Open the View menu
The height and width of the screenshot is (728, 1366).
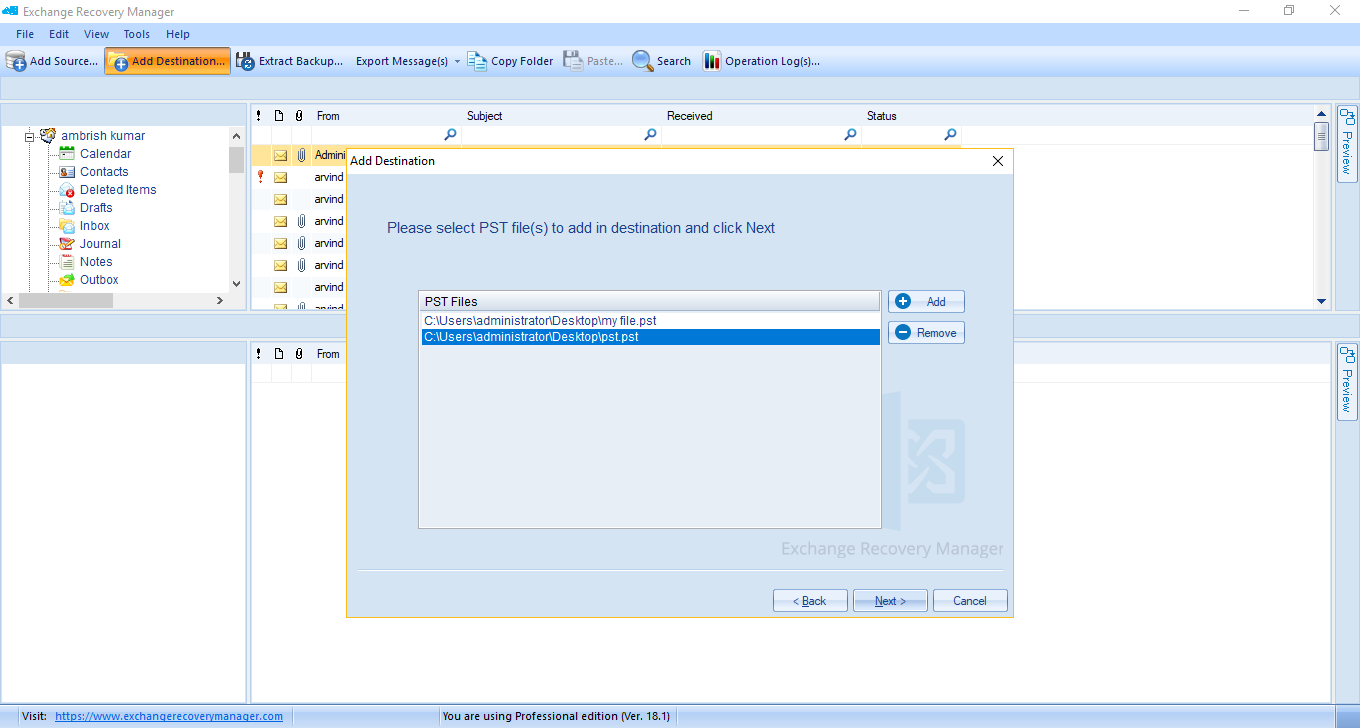(x=97, y=34)
